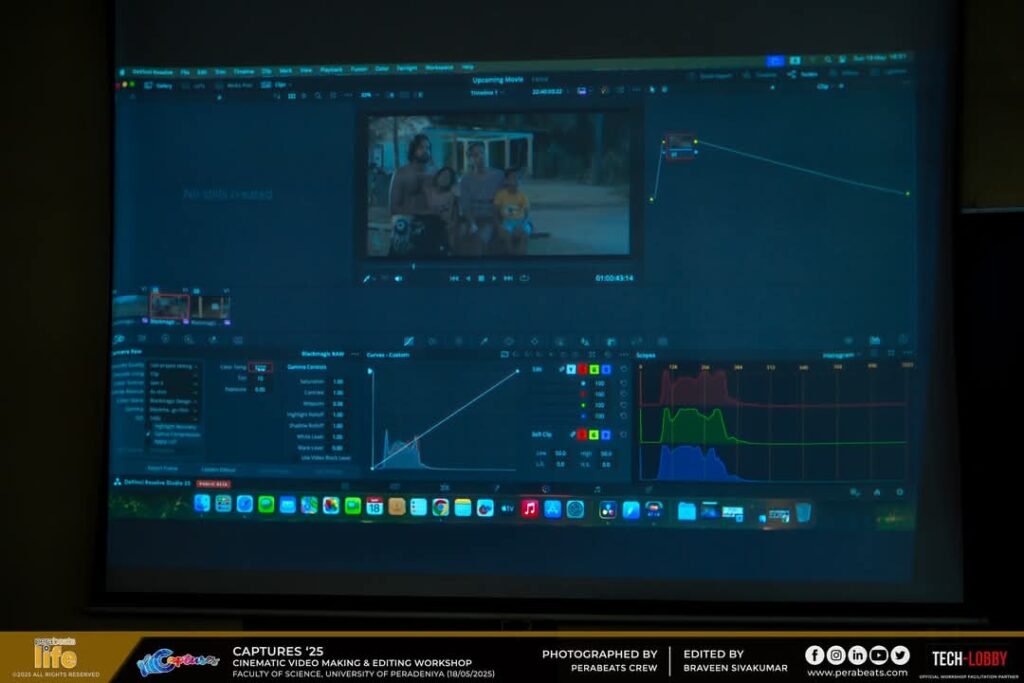Open the Color menu
The height and width of the screenshot is (683, 1024).
click(382, 69)
